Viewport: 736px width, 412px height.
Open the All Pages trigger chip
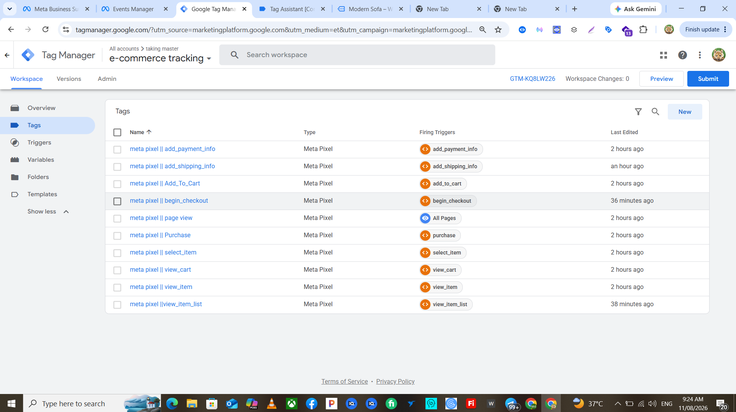pyautogui.click(x=440, y=218)
